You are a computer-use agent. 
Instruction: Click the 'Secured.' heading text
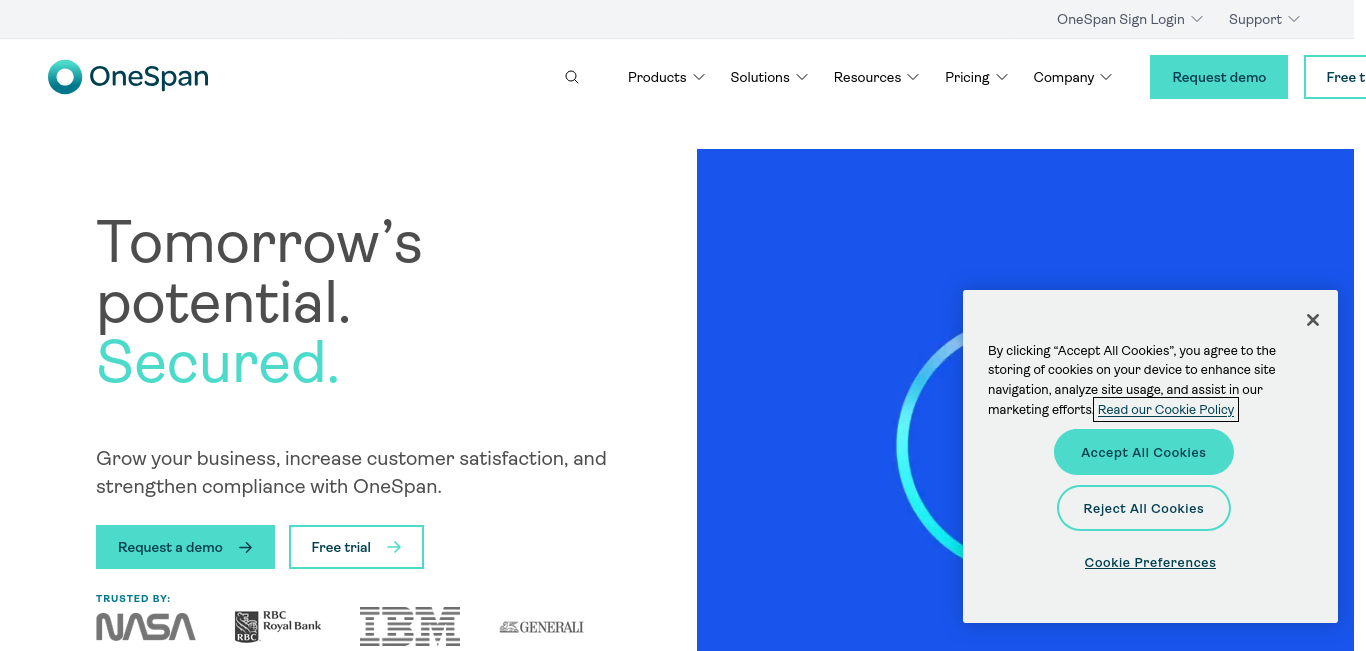coord(218,361)
